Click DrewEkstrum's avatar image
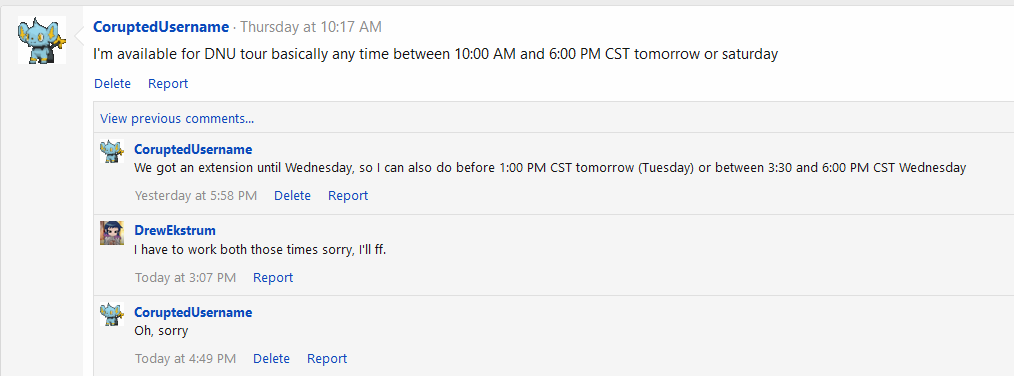Image resolution: width=1014 pixels, height=376 pixels. click(112, 233)
